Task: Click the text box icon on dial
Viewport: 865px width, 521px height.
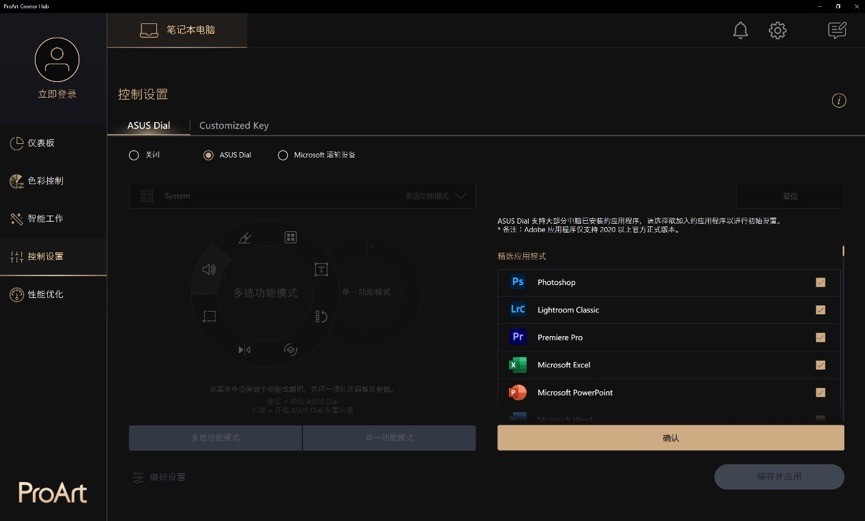Action: [321, 269]
